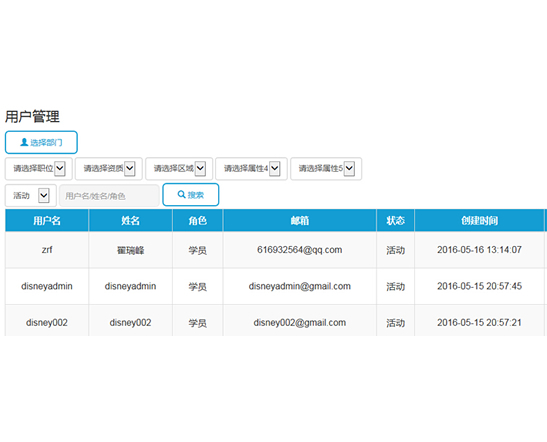Screen dimensions: 547x442
Task: Open the 请选择区域 dropdown
Action: point(179,169)
